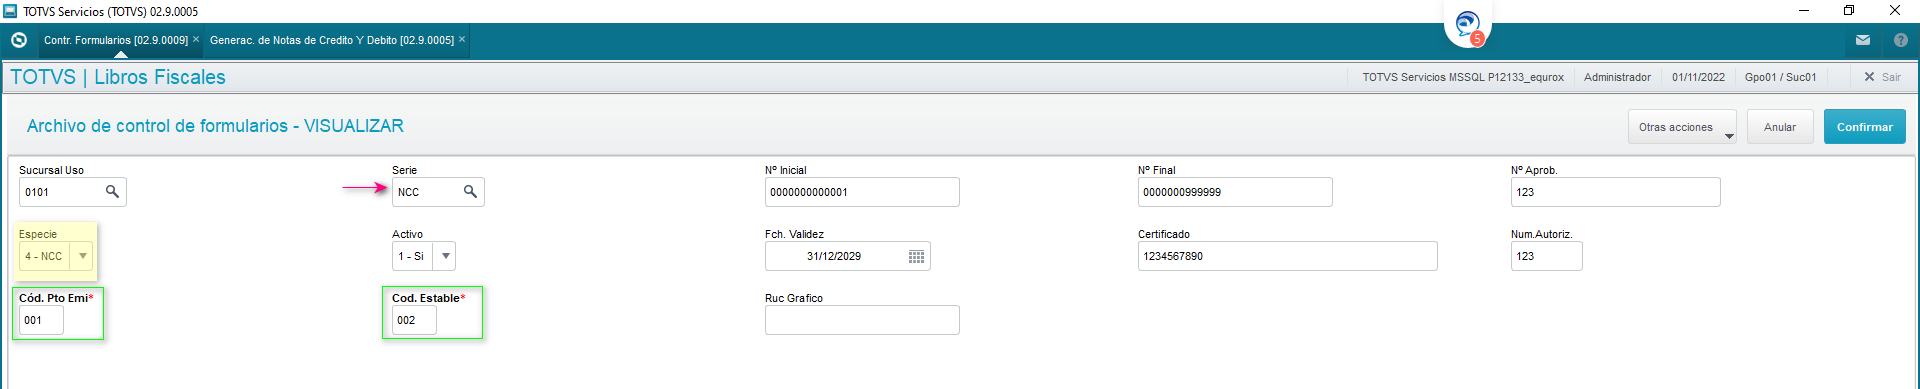Expand the Otras acciones dropdown
The image size is (1920, 389).
tap(1682, 127)
